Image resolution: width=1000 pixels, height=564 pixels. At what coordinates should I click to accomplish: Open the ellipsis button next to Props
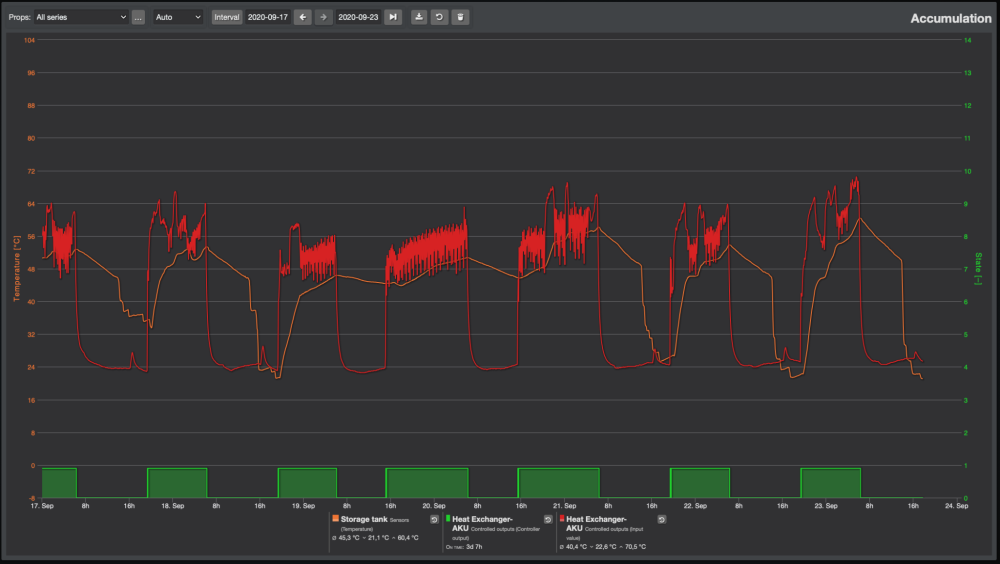[138, 17]
